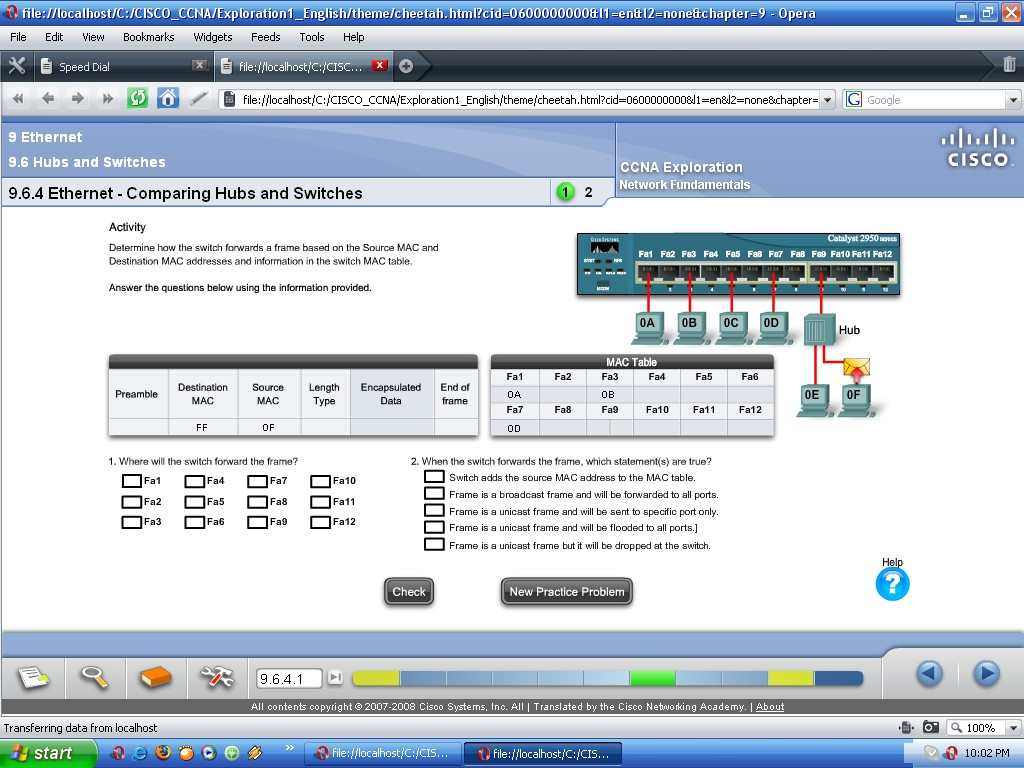Add a new tab with plus icon
1024x768 pixels.
click(x=406, y=66)
